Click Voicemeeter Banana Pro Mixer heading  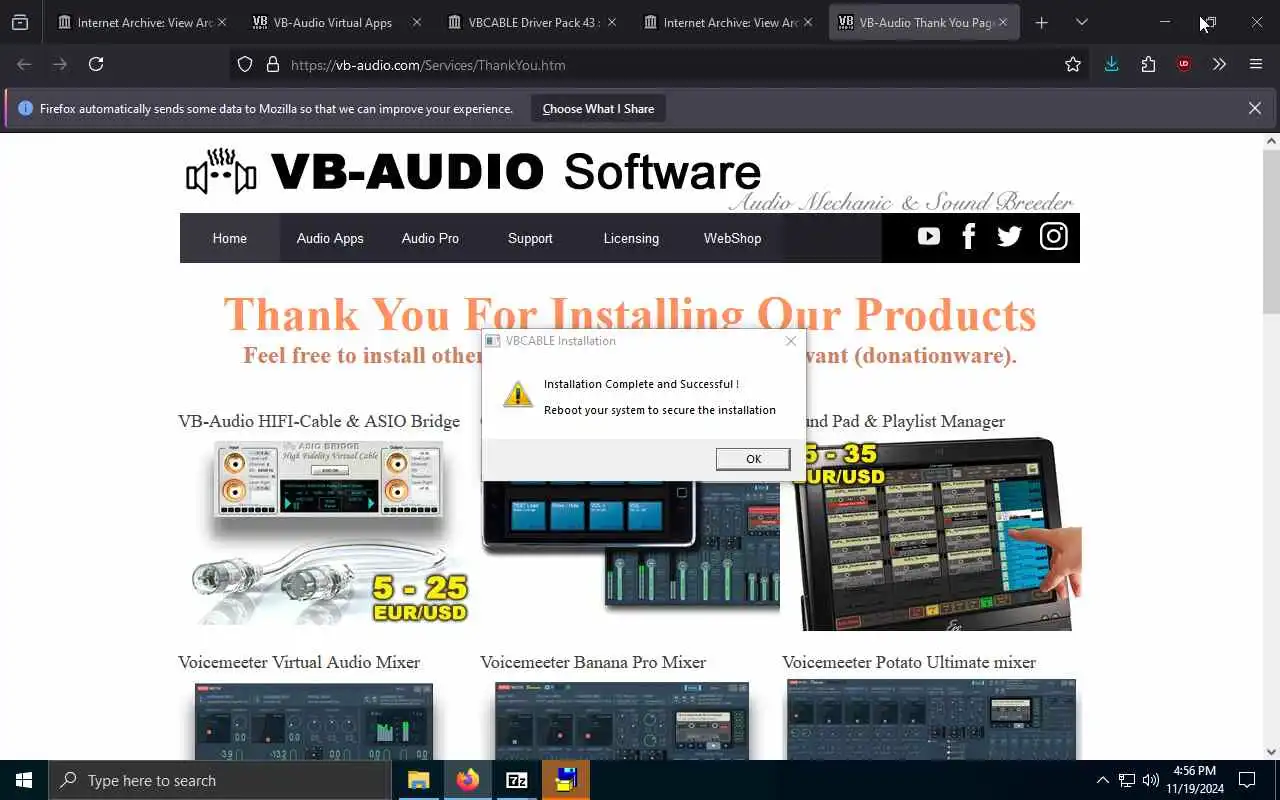(x=593, y=662)
